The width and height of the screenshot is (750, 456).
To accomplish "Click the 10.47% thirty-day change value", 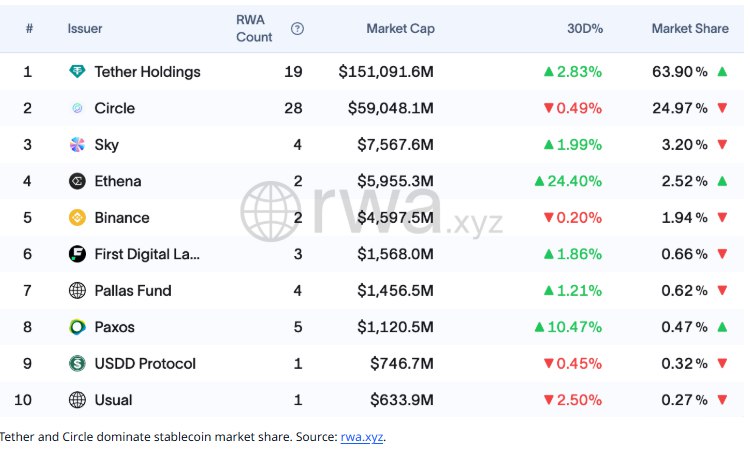I will click(x=574, y=327).
